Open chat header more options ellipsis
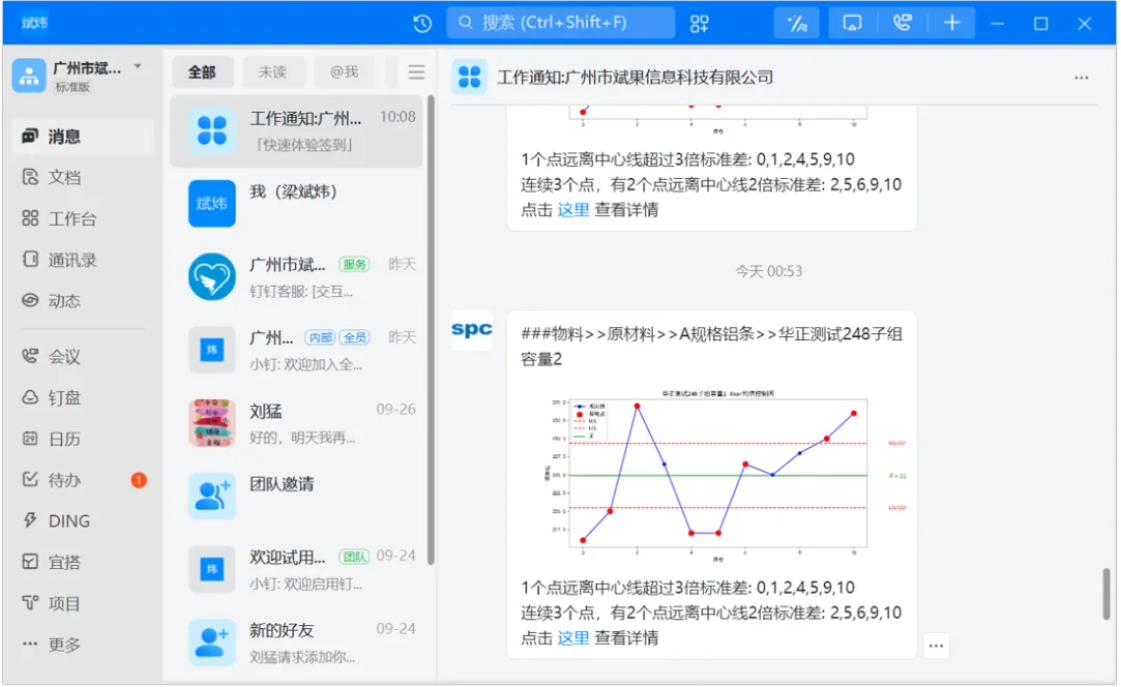 [x=1081, y=78]
